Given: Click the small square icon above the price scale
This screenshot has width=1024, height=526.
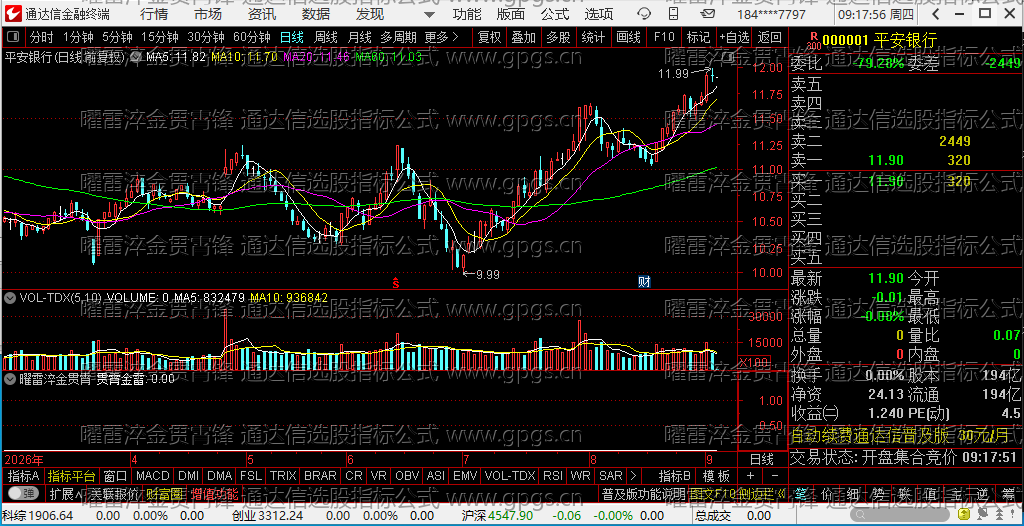Looking at the screenshot, I should click(x=728, y=57).
